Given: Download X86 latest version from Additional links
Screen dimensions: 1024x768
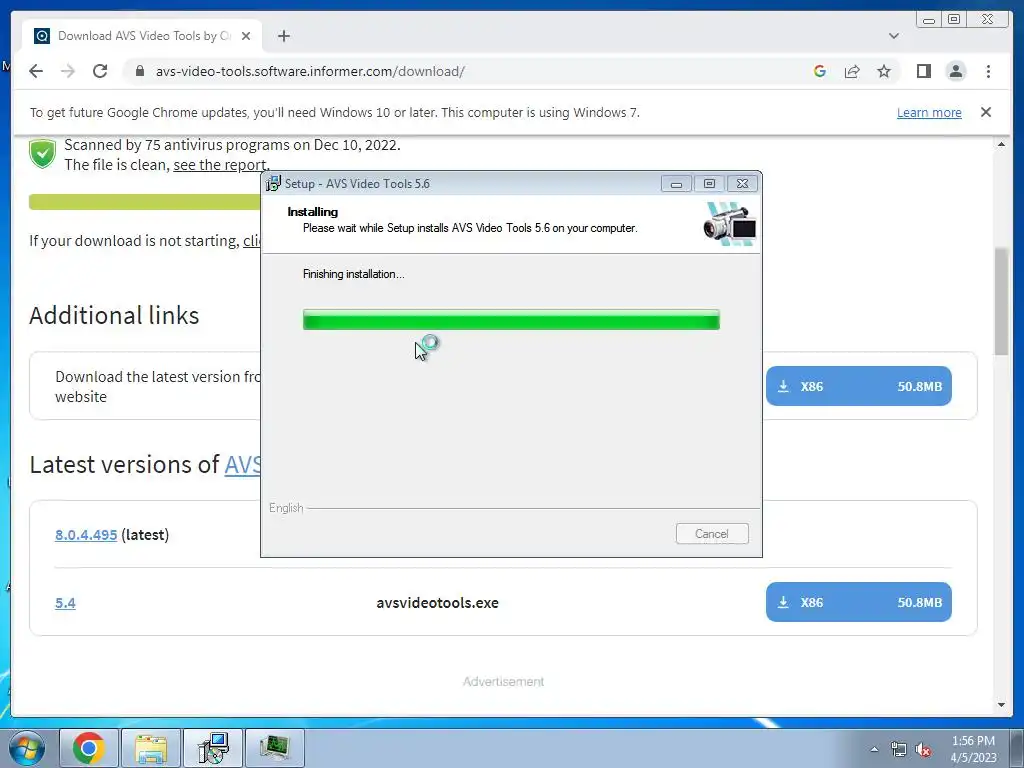Looking at the screenshot, I should (858, 386).
